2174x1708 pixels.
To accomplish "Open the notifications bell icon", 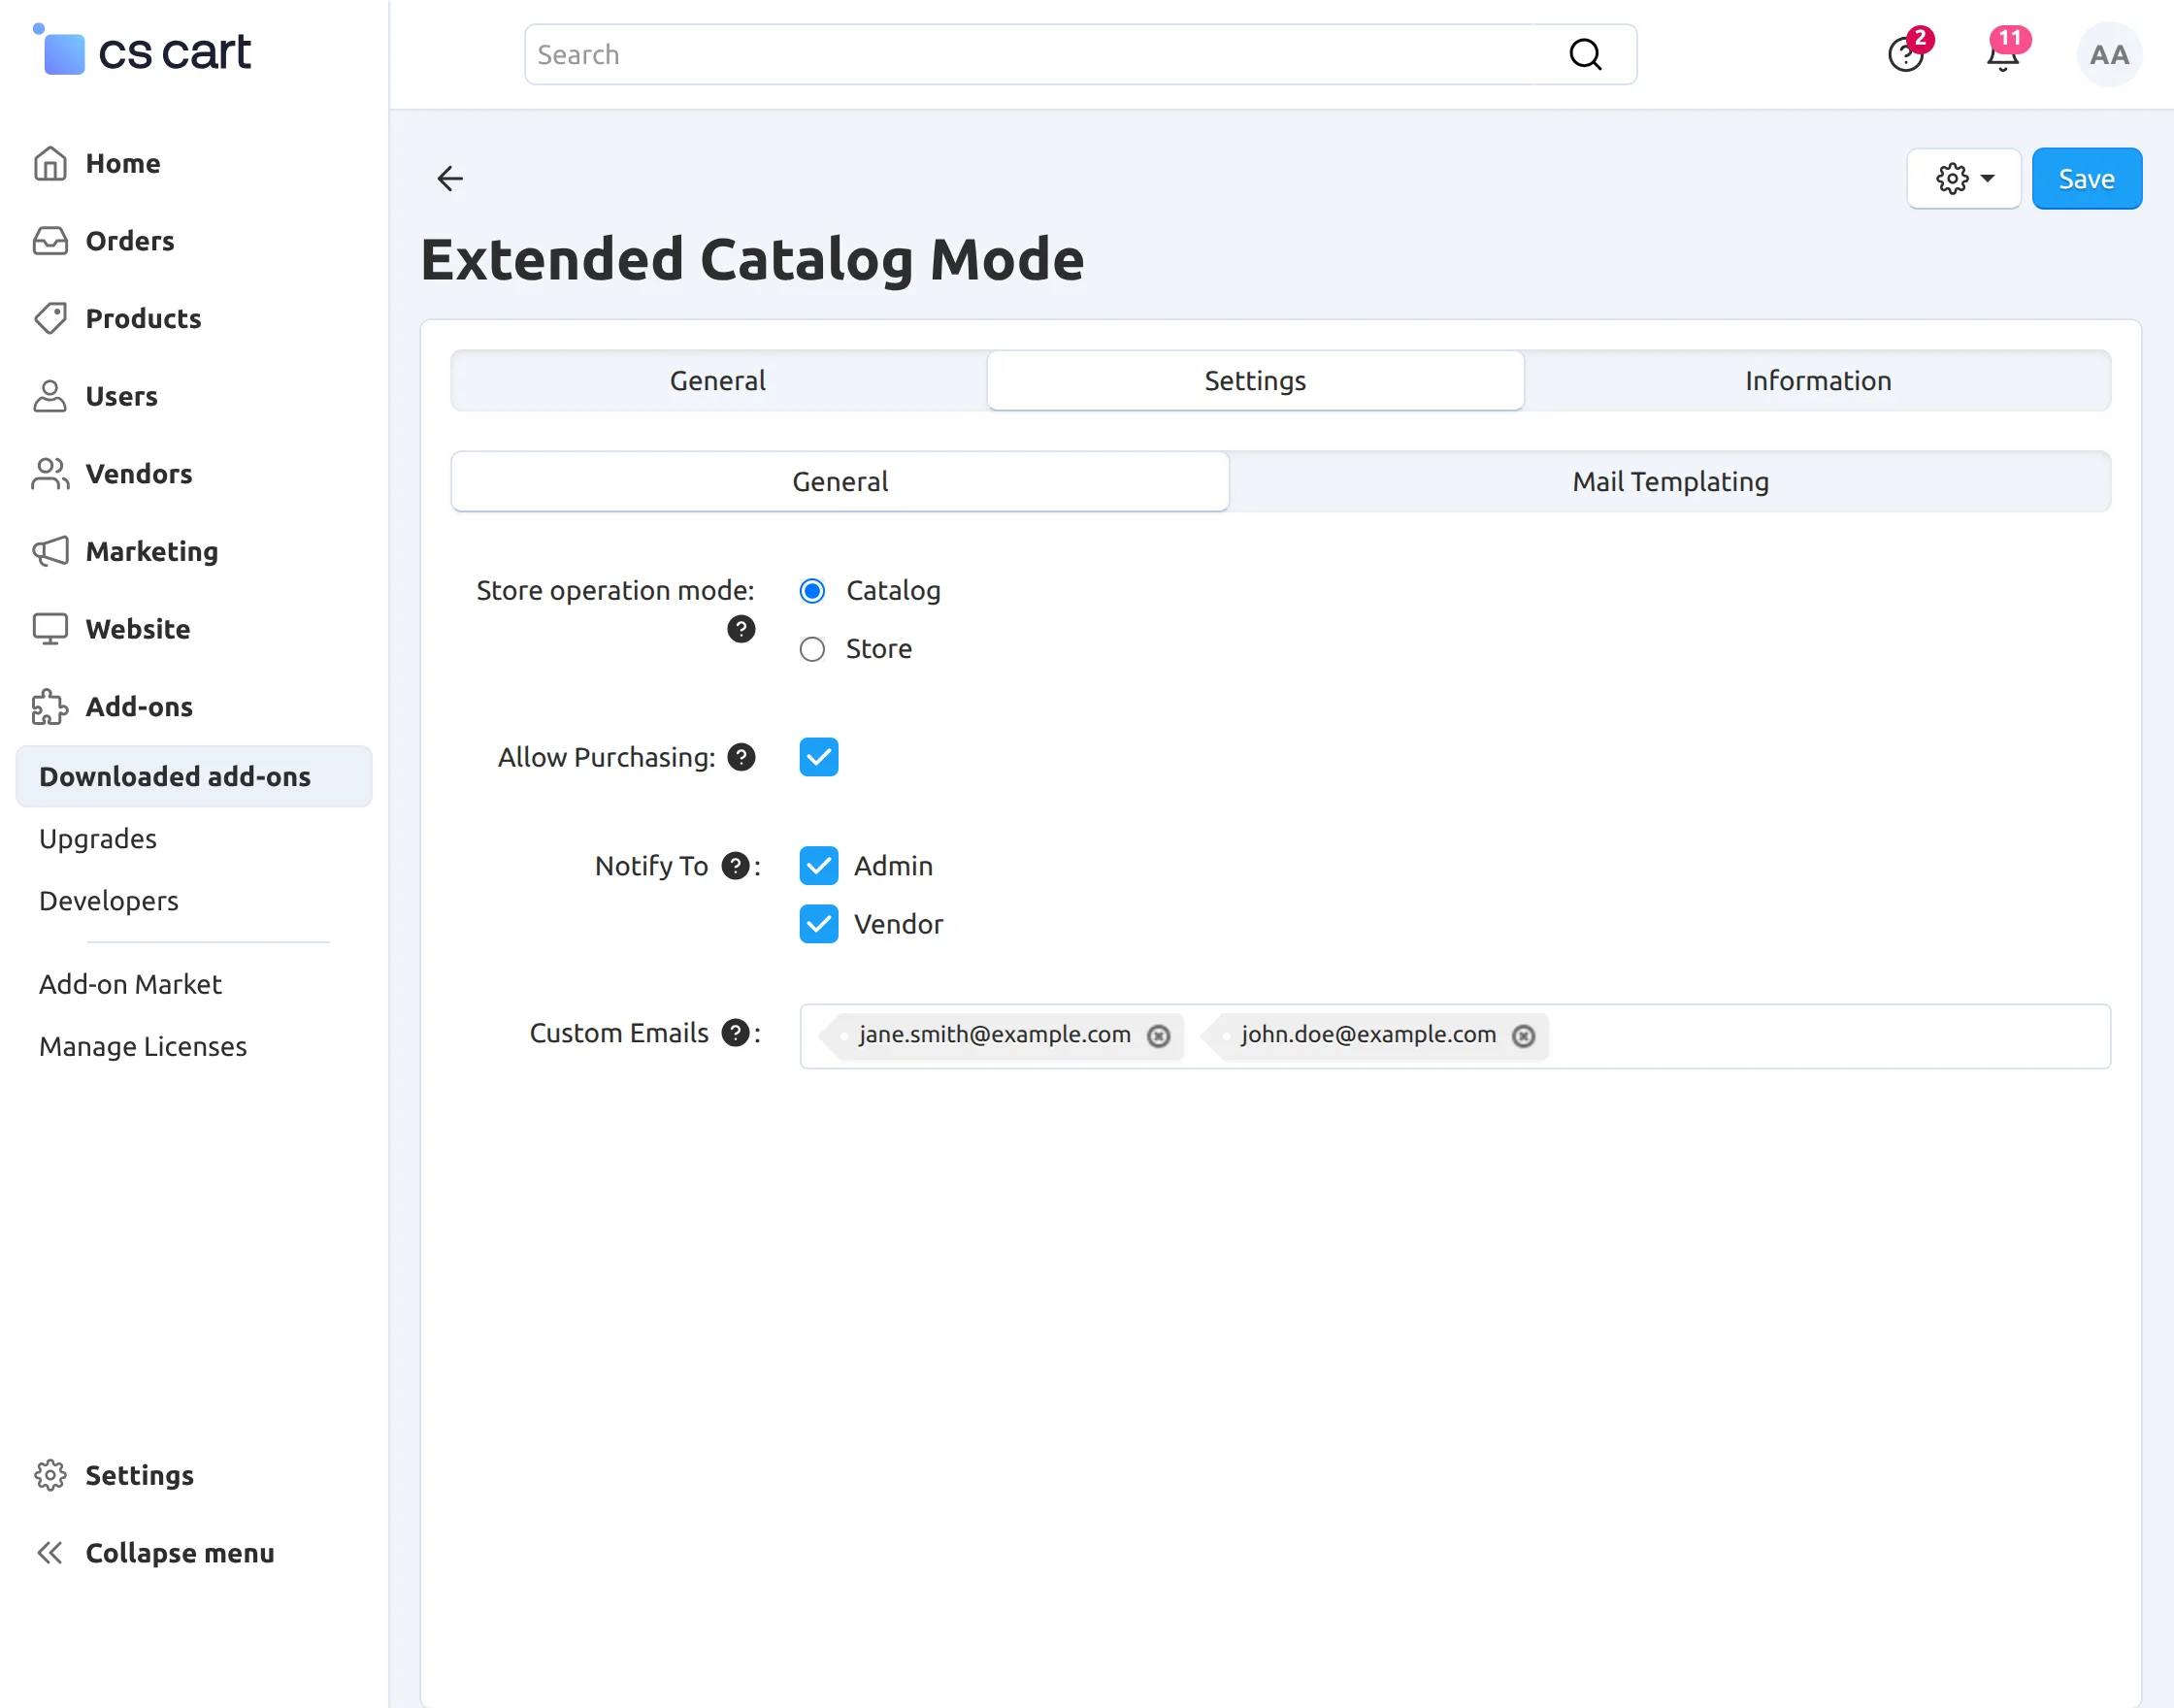I will pyautogui.click(x=2003, y=54).
